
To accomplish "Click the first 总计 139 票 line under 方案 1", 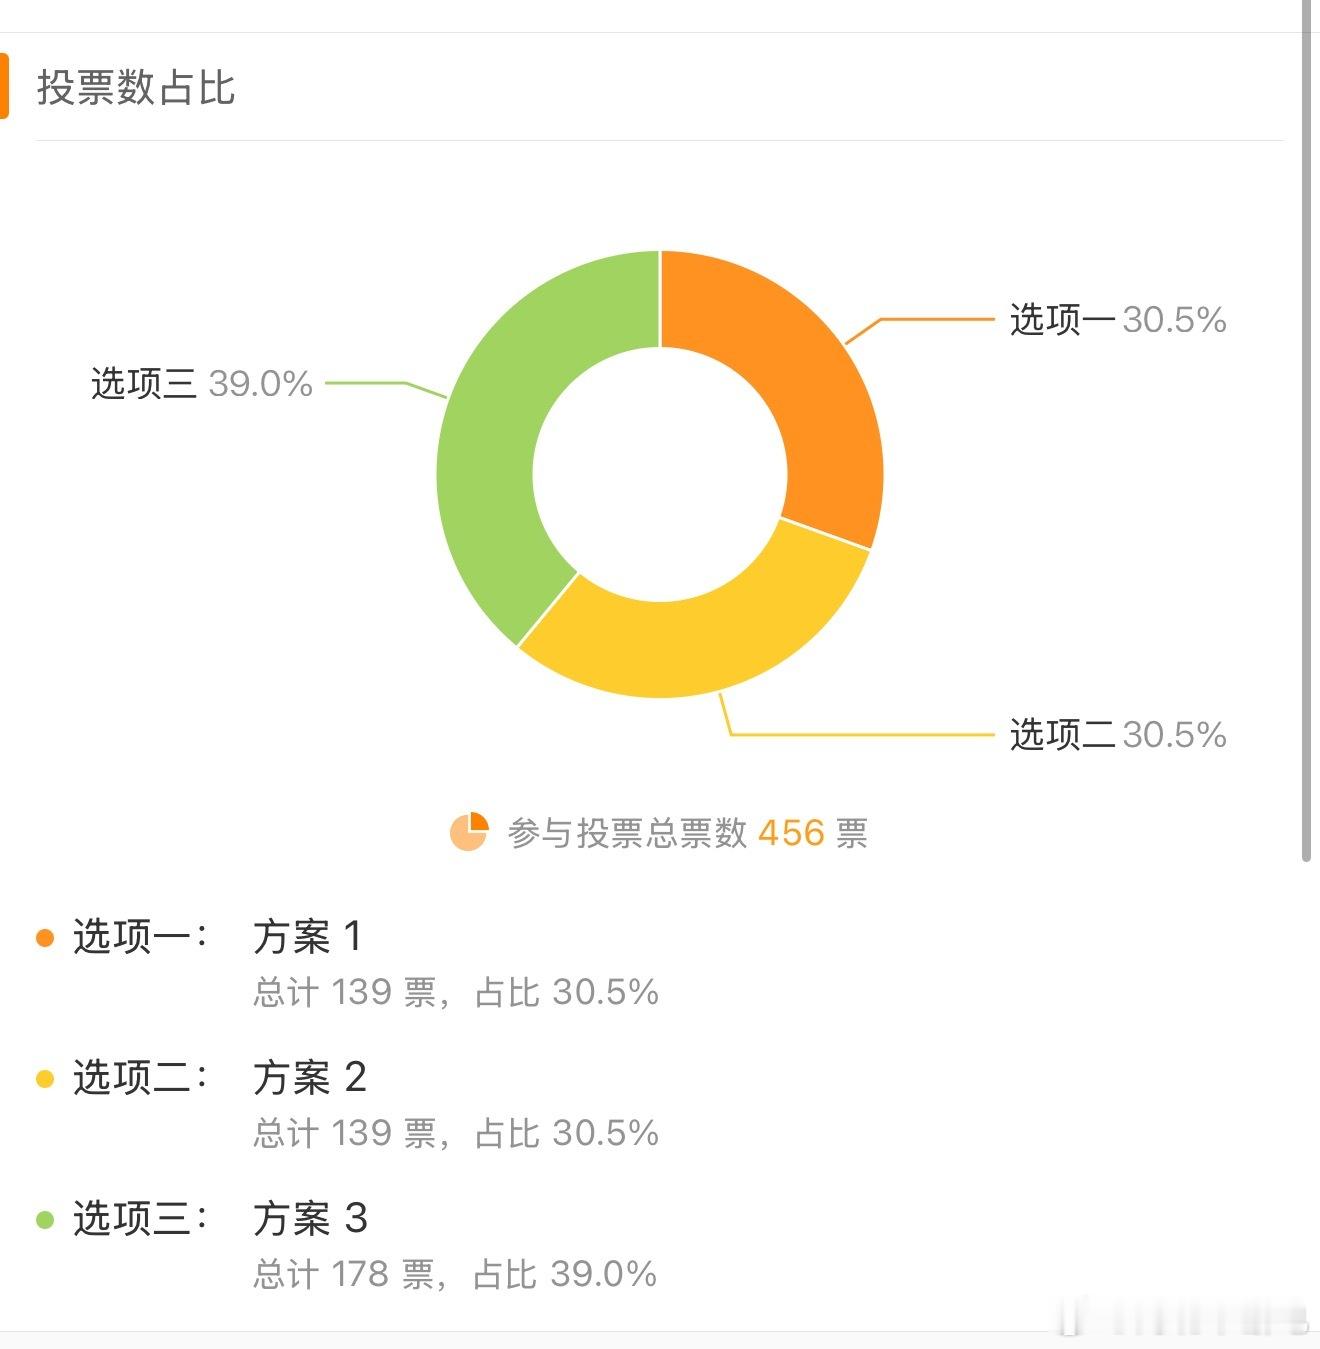I will click(456, 992).
